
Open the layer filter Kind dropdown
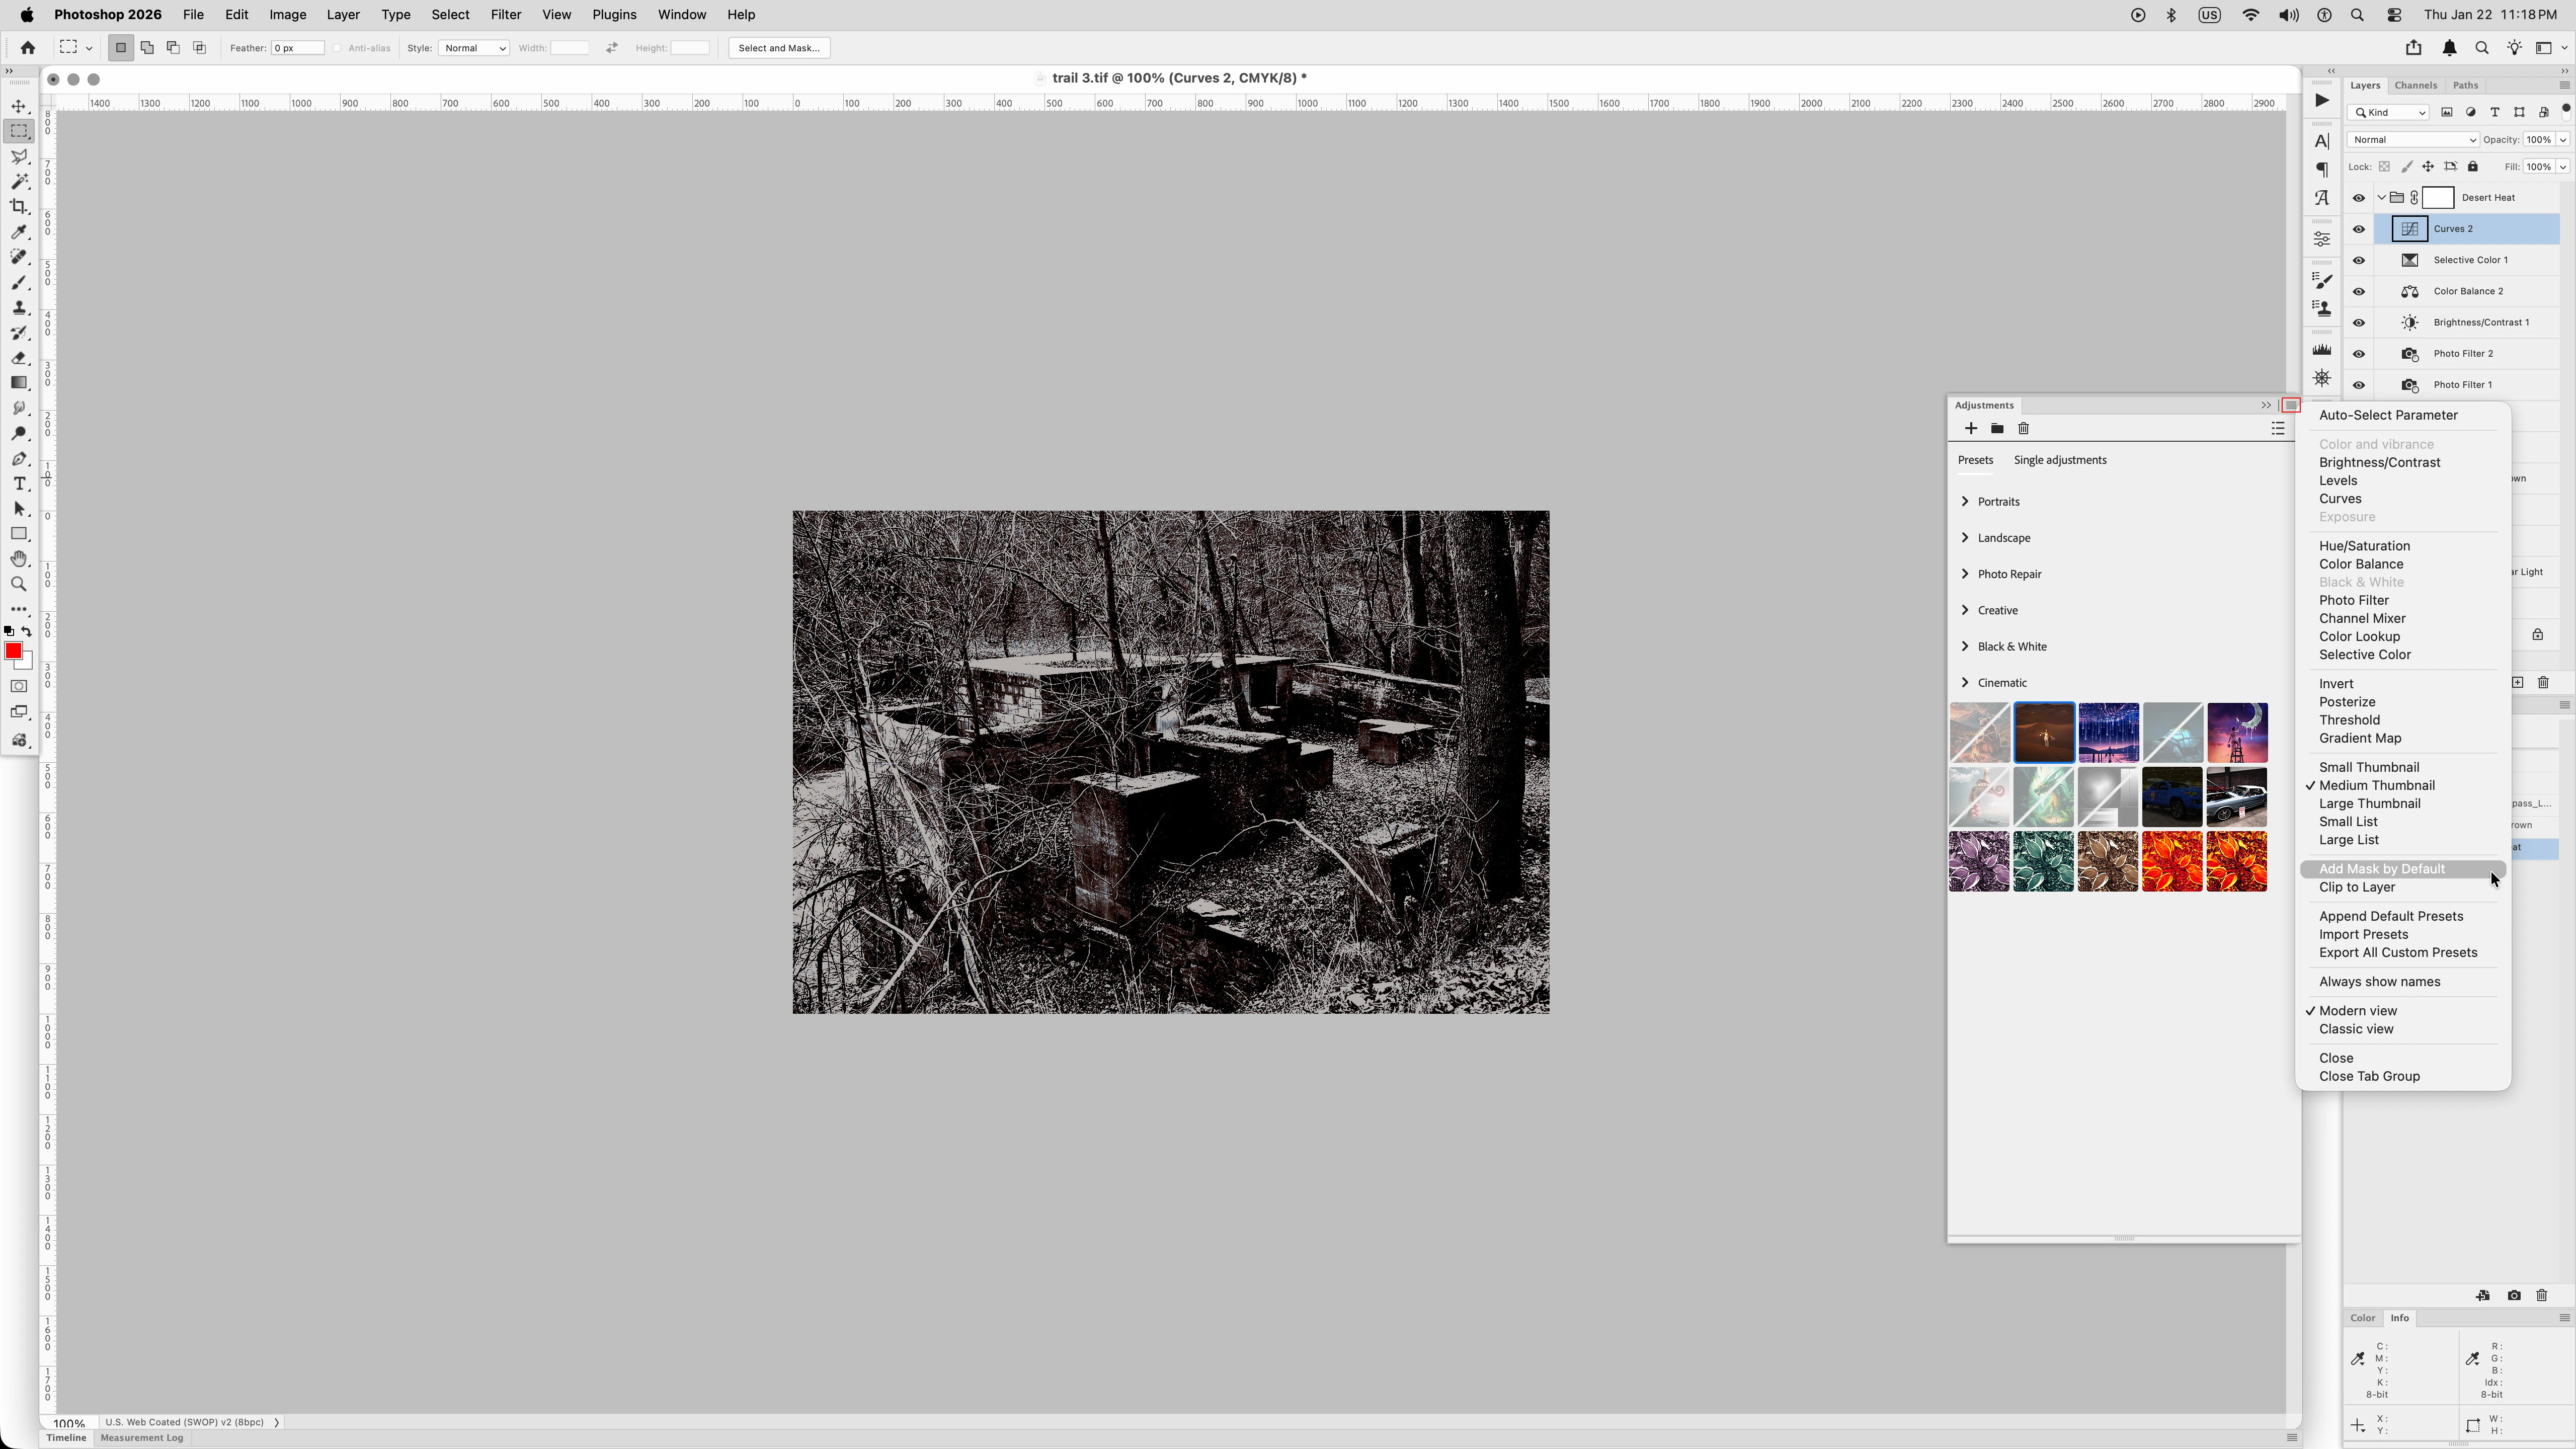coord(2389,112)
